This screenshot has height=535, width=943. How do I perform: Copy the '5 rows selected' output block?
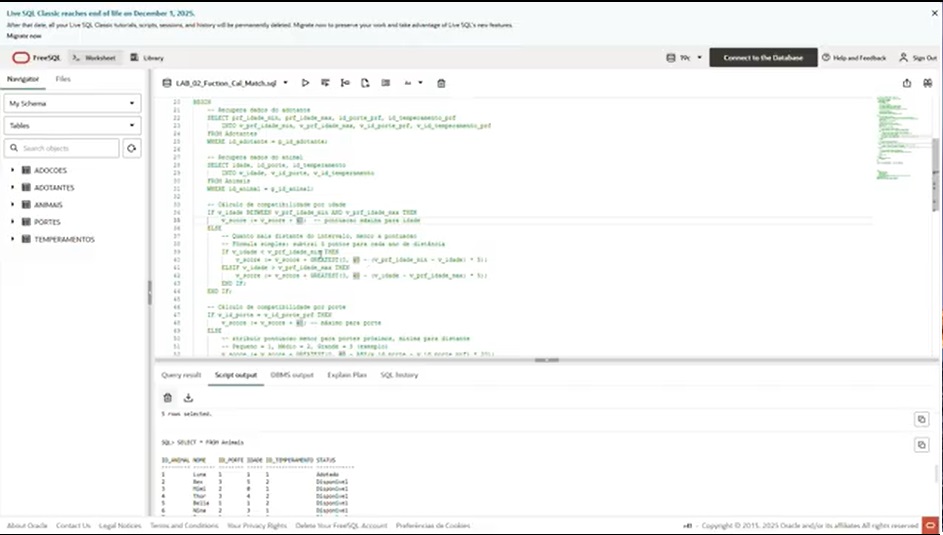coord(920,419)
